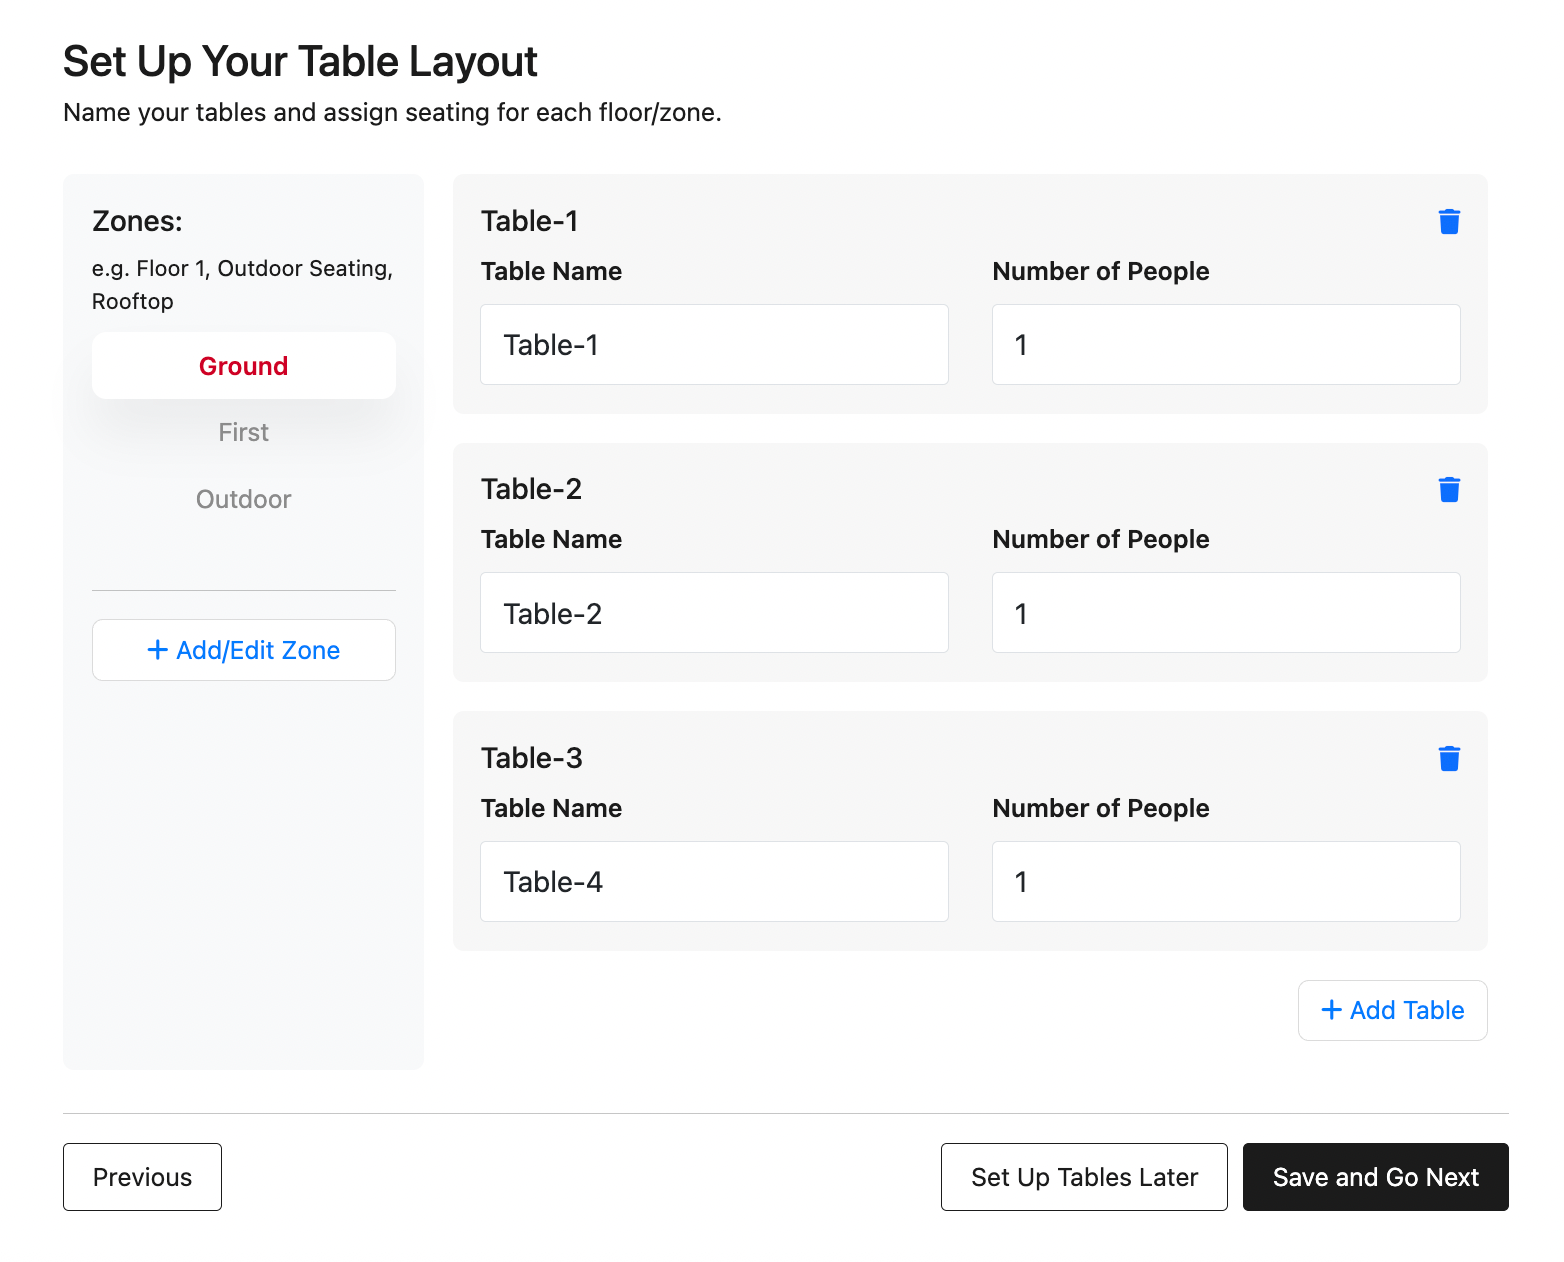Viewport: 1564px width, 1262px height.
Task: Choose Set Up Tables Later
Action: [x=1084, y=1177]
